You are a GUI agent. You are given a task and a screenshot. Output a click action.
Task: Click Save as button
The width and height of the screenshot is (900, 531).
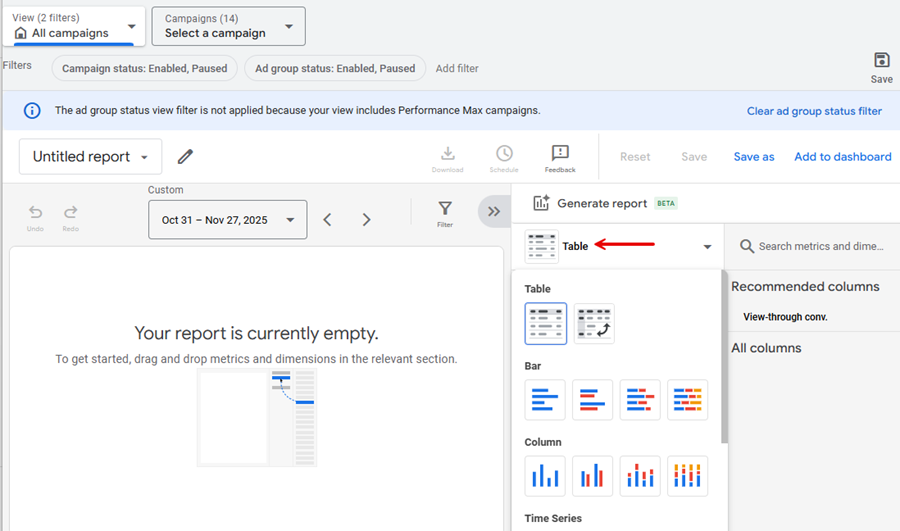(x=753, y=157)
